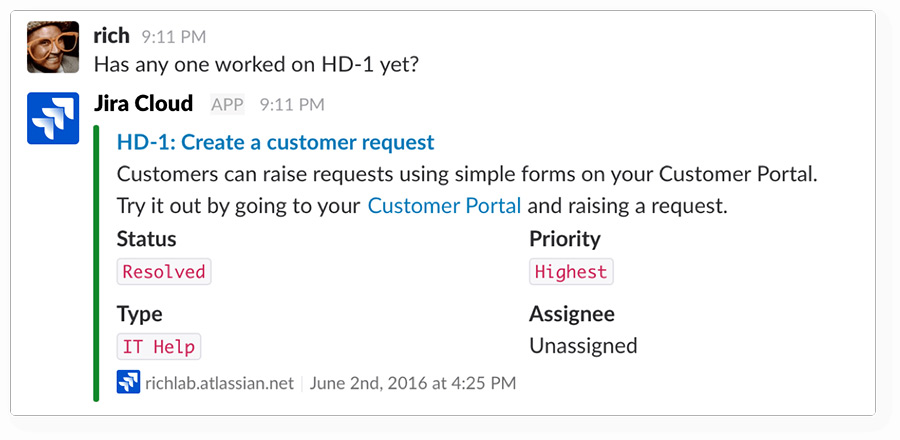Click the Priority field label
900x440 pixels.
click(565, 239)
